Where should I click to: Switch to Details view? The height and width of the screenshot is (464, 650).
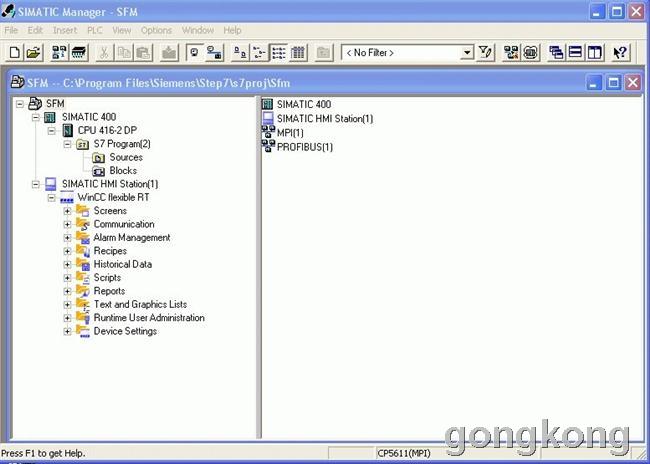[x=298, y=53]
